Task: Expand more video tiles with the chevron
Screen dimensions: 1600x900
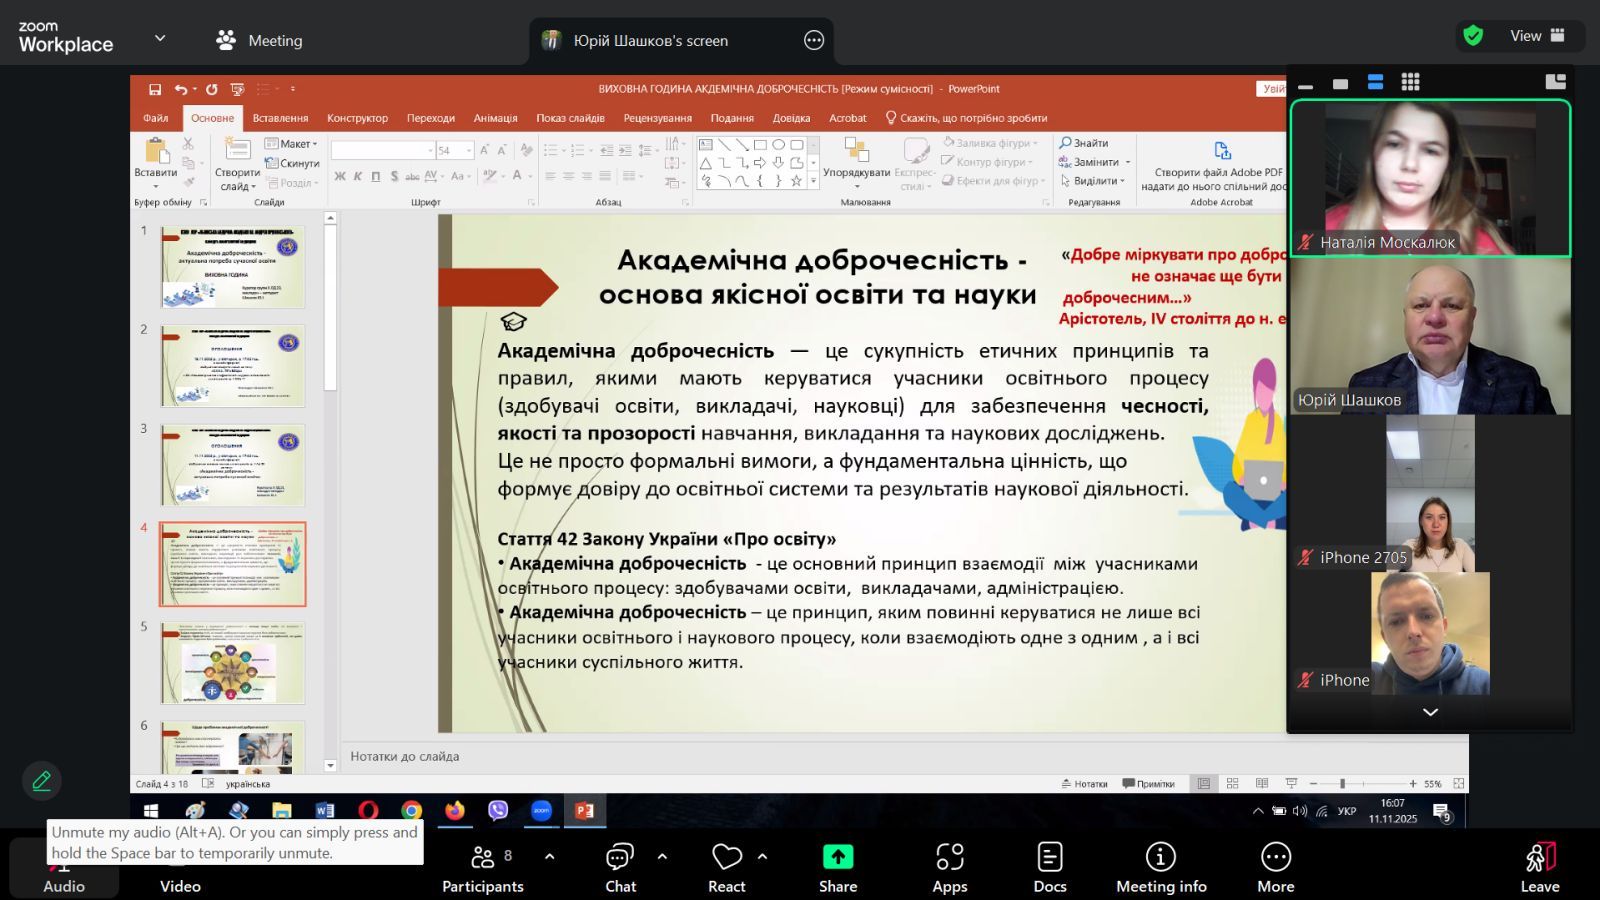Action: pos(1430,712)
